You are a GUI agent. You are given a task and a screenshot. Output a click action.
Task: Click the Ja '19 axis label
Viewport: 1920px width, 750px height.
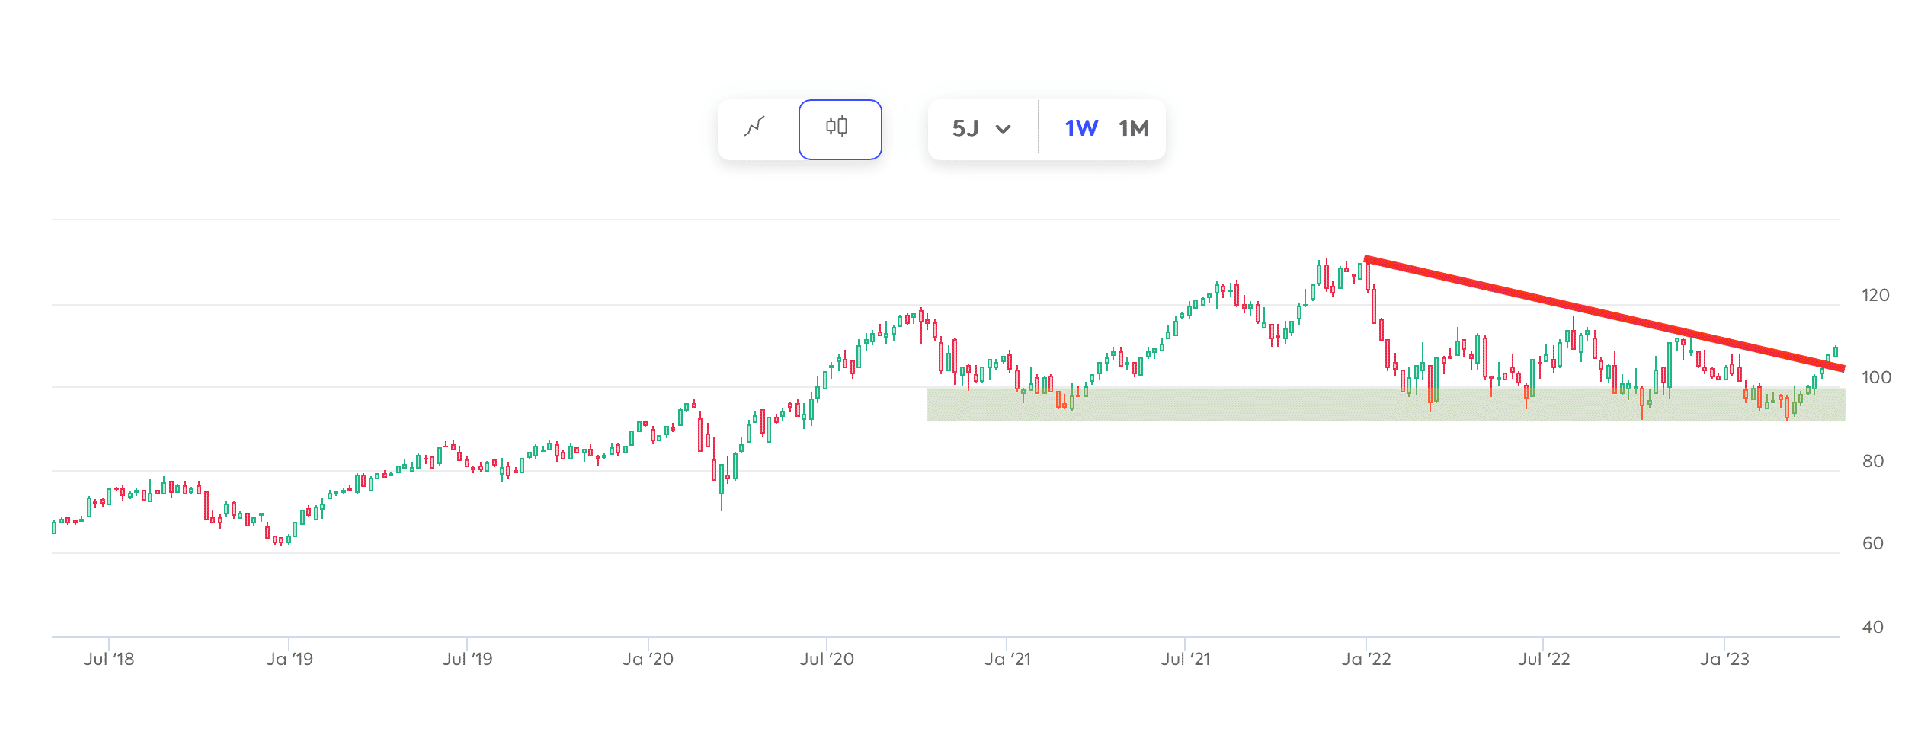coord(289,659)
